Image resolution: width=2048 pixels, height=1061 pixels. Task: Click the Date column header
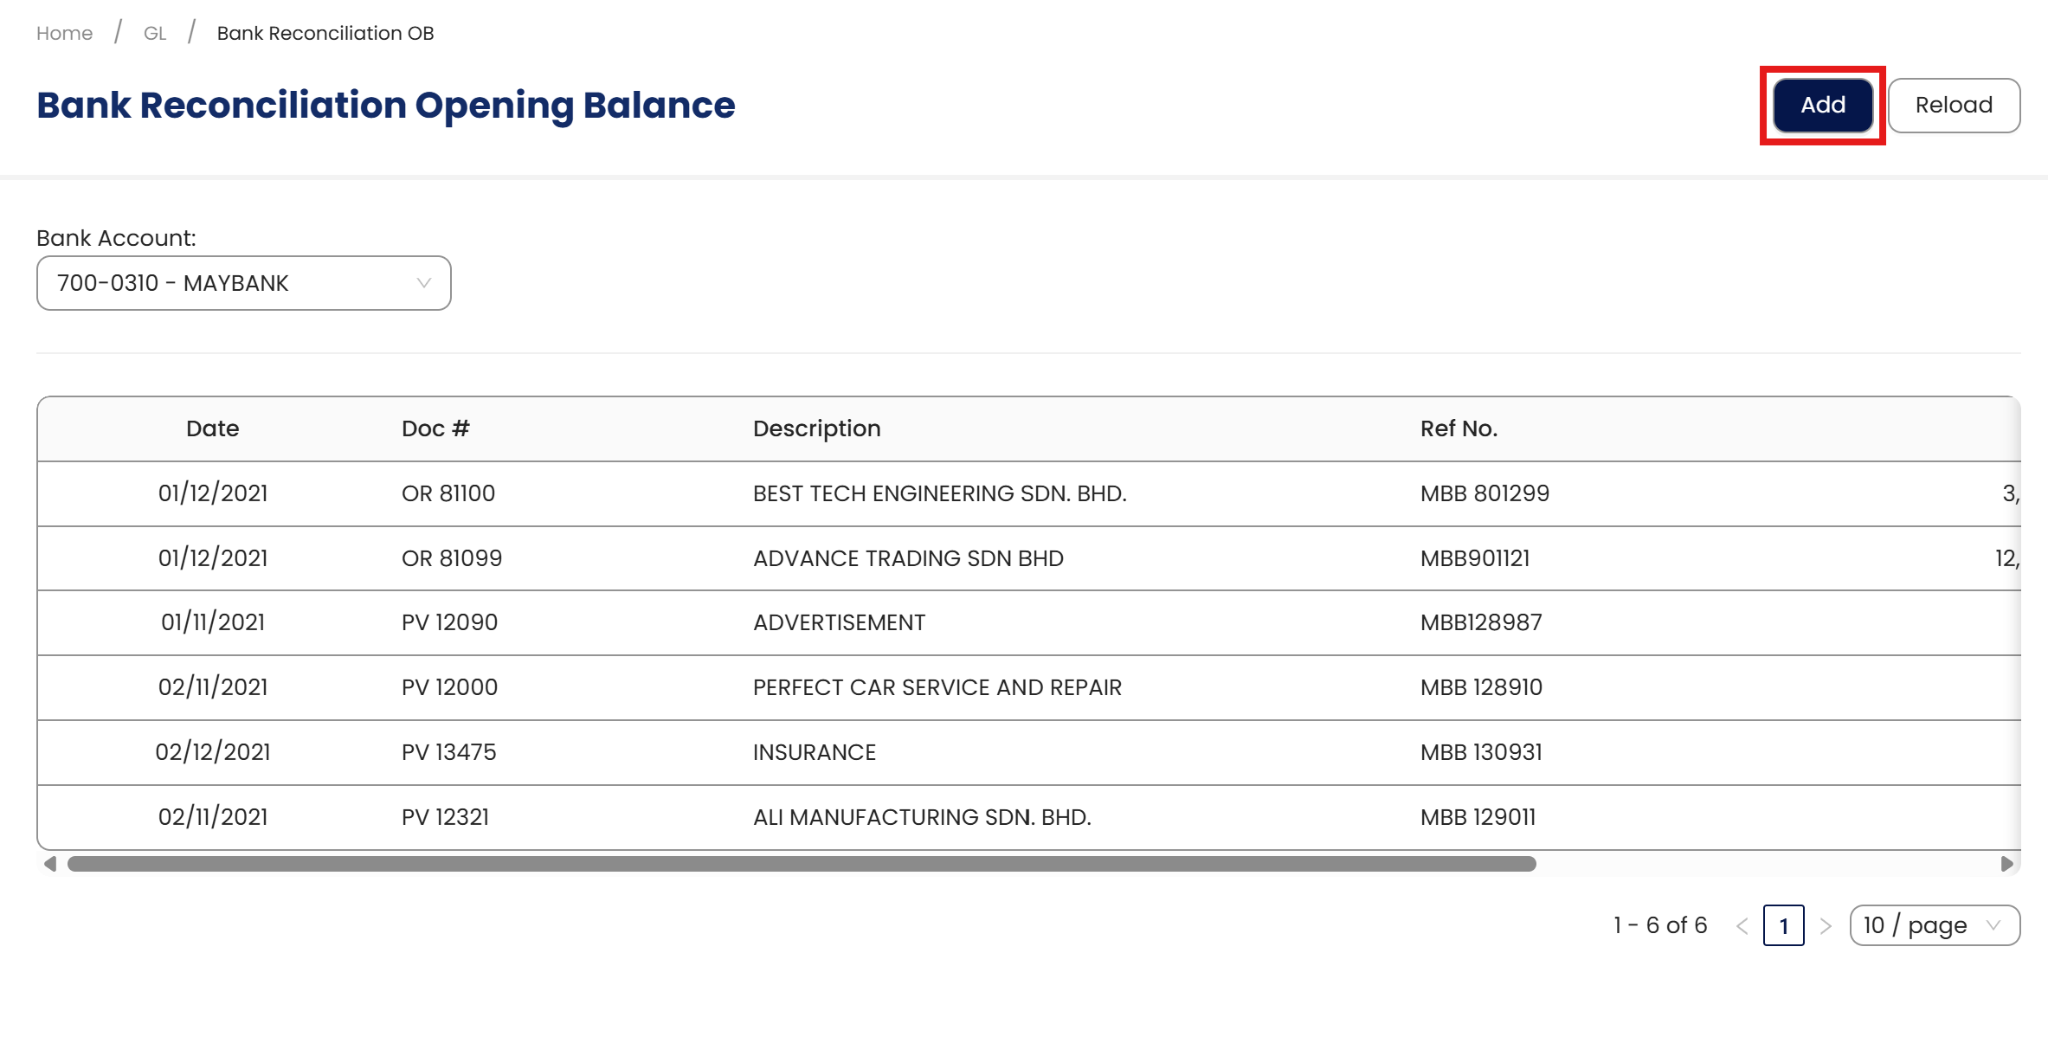coord(212,429)
